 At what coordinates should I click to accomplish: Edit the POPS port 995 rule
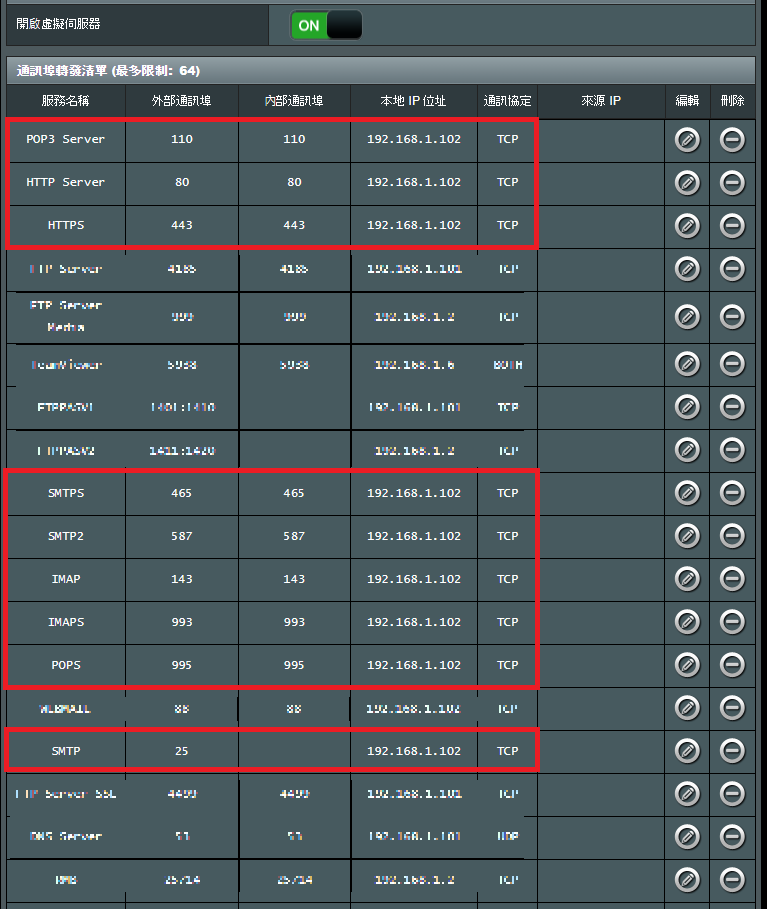click(x=687, y=665)
